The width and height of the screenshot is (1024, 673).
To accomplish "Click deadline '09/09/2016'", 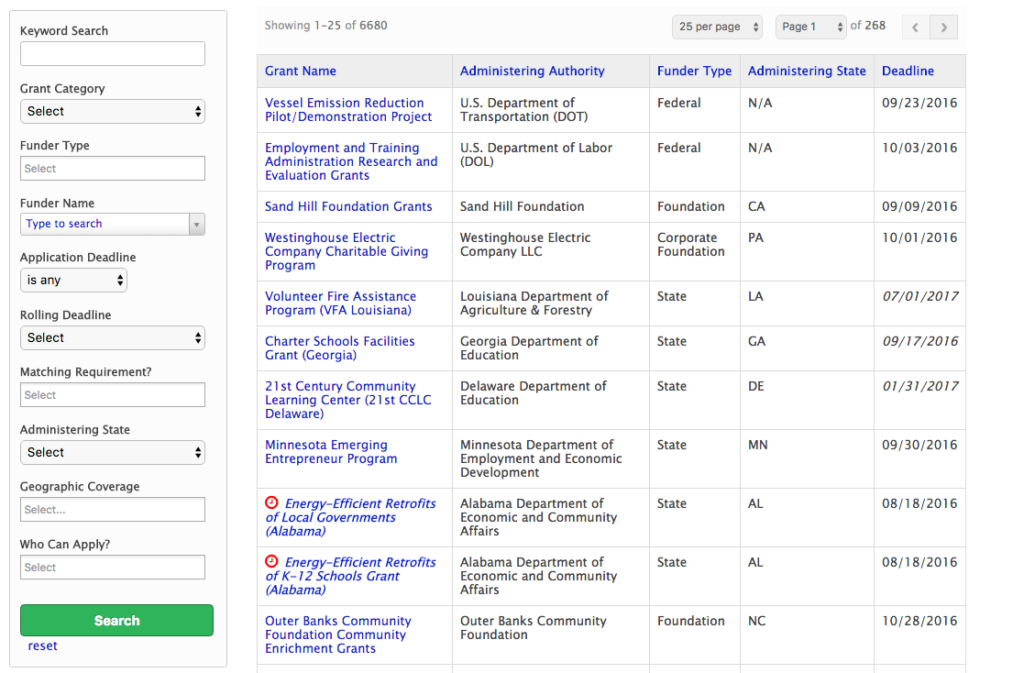I will [920, 206].
